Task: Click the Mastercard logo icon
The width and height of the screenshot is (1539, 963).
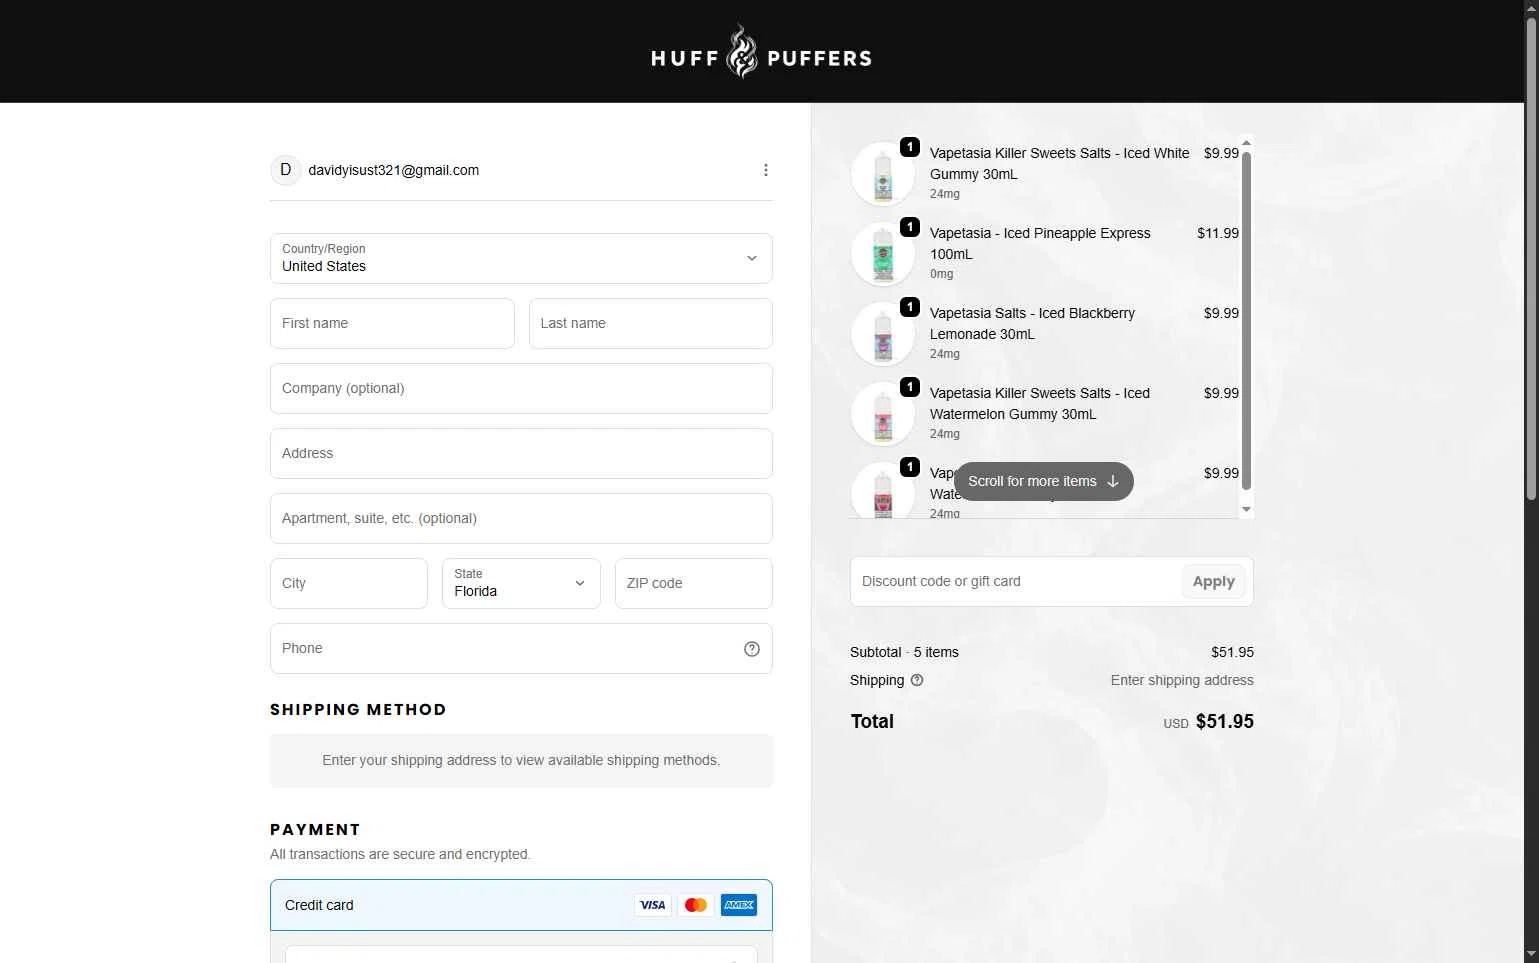Action: pos(696,905)
